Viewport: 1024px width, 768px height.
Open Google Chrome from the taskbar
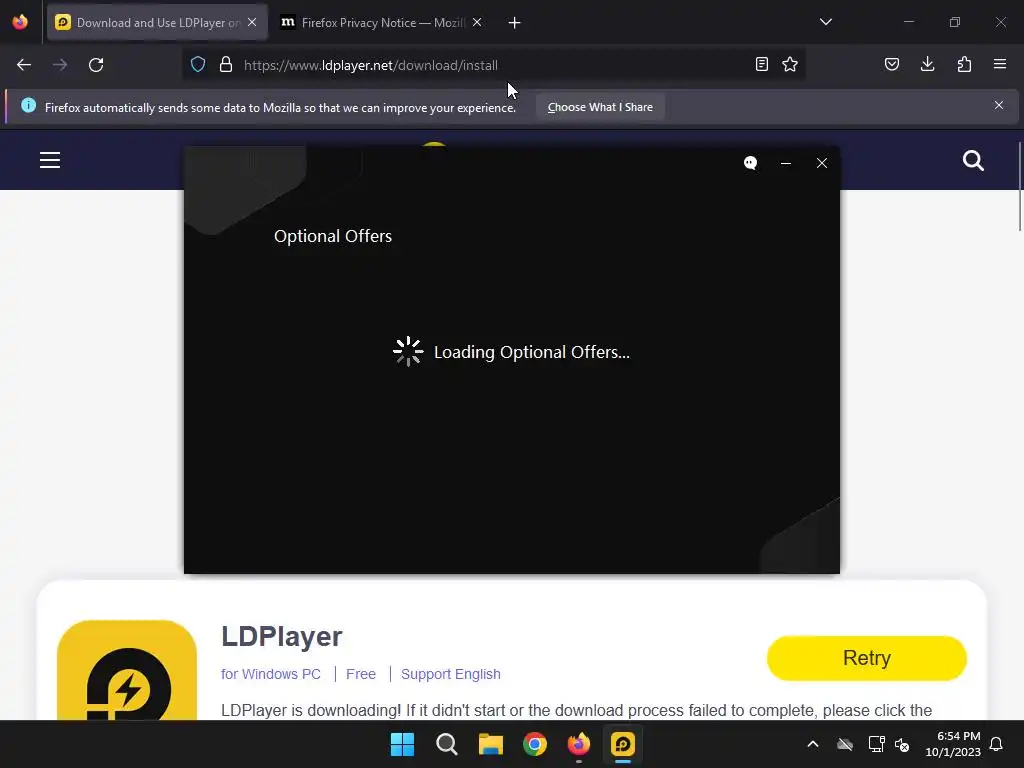pos(535,744)
